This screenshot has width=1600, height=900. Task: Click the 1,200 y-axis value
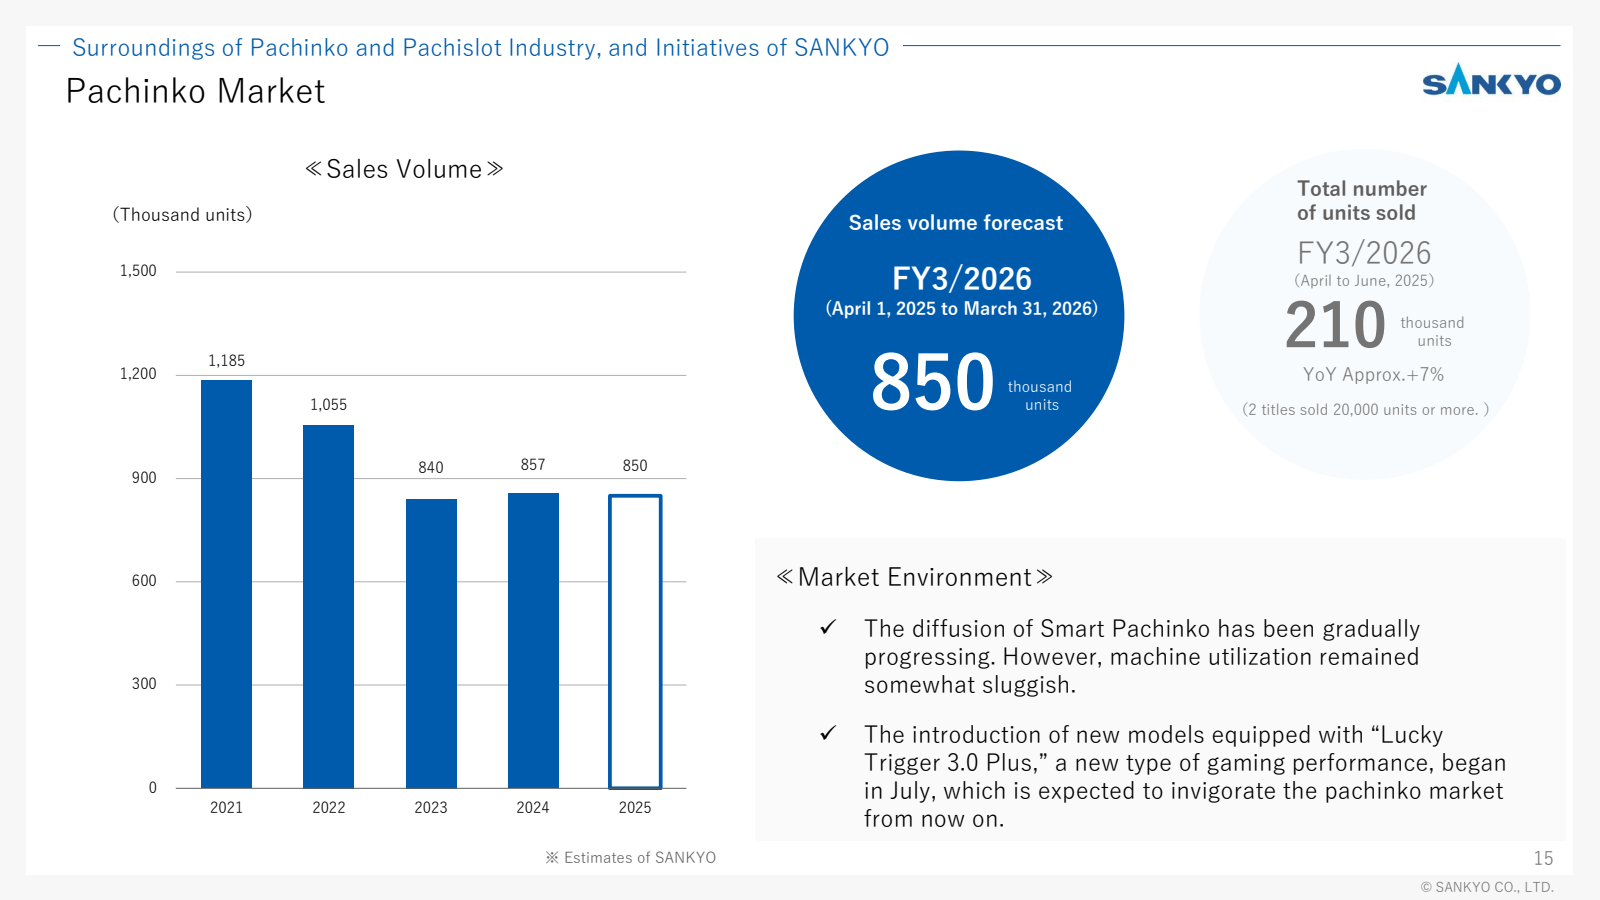pos(138,374)
